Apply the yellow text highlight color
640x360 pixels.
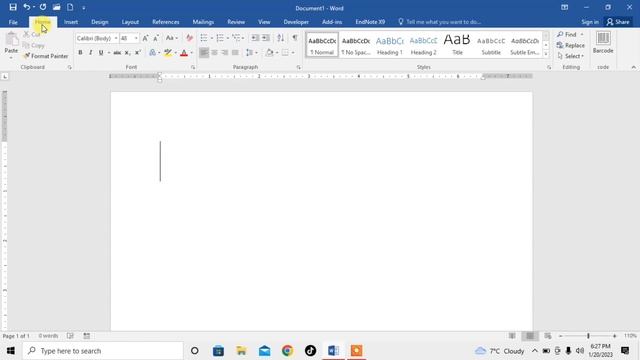pyautogui.click(x=167, y=52)
